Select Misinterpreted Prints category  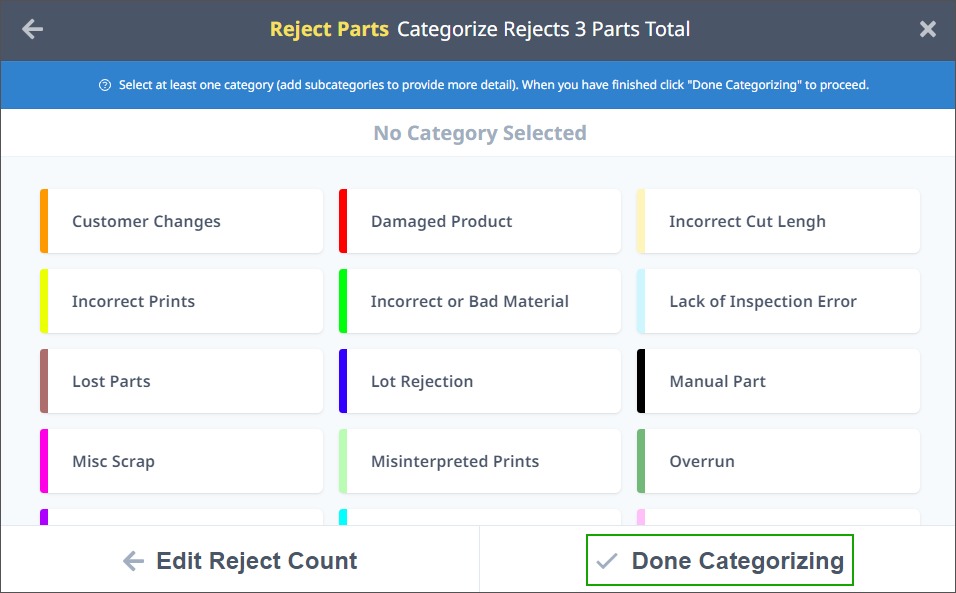pyautogui.click(x=480, y=461)
